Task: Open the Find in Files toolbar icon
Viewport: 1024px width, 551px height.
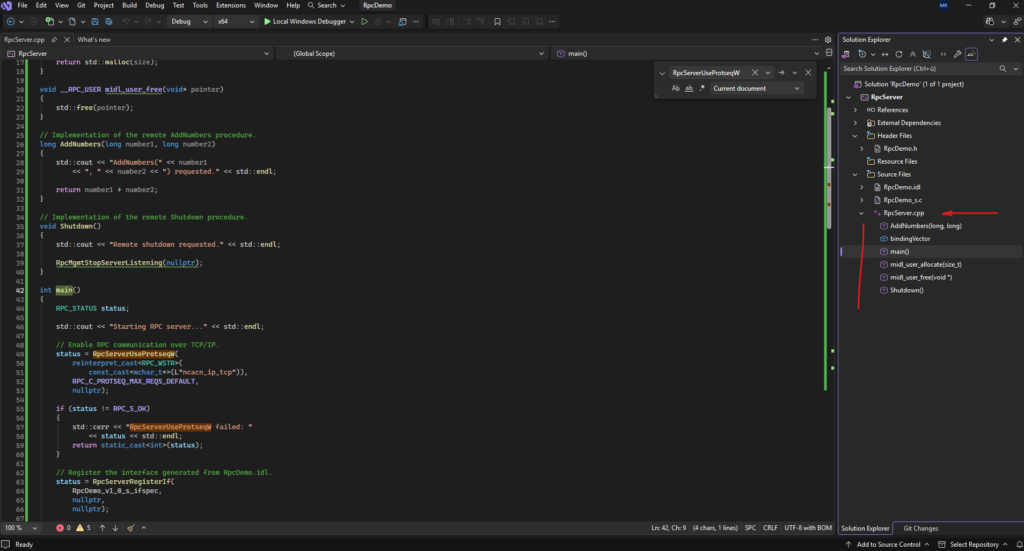Action: 402,22
